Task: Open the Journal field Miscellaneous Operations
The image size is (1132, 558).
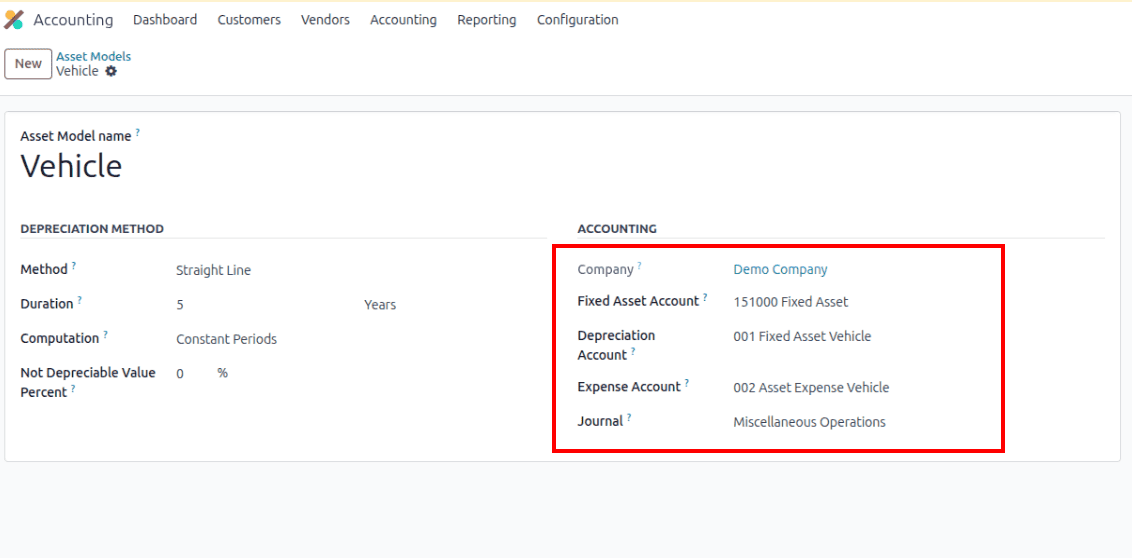Action: (809, 422)
